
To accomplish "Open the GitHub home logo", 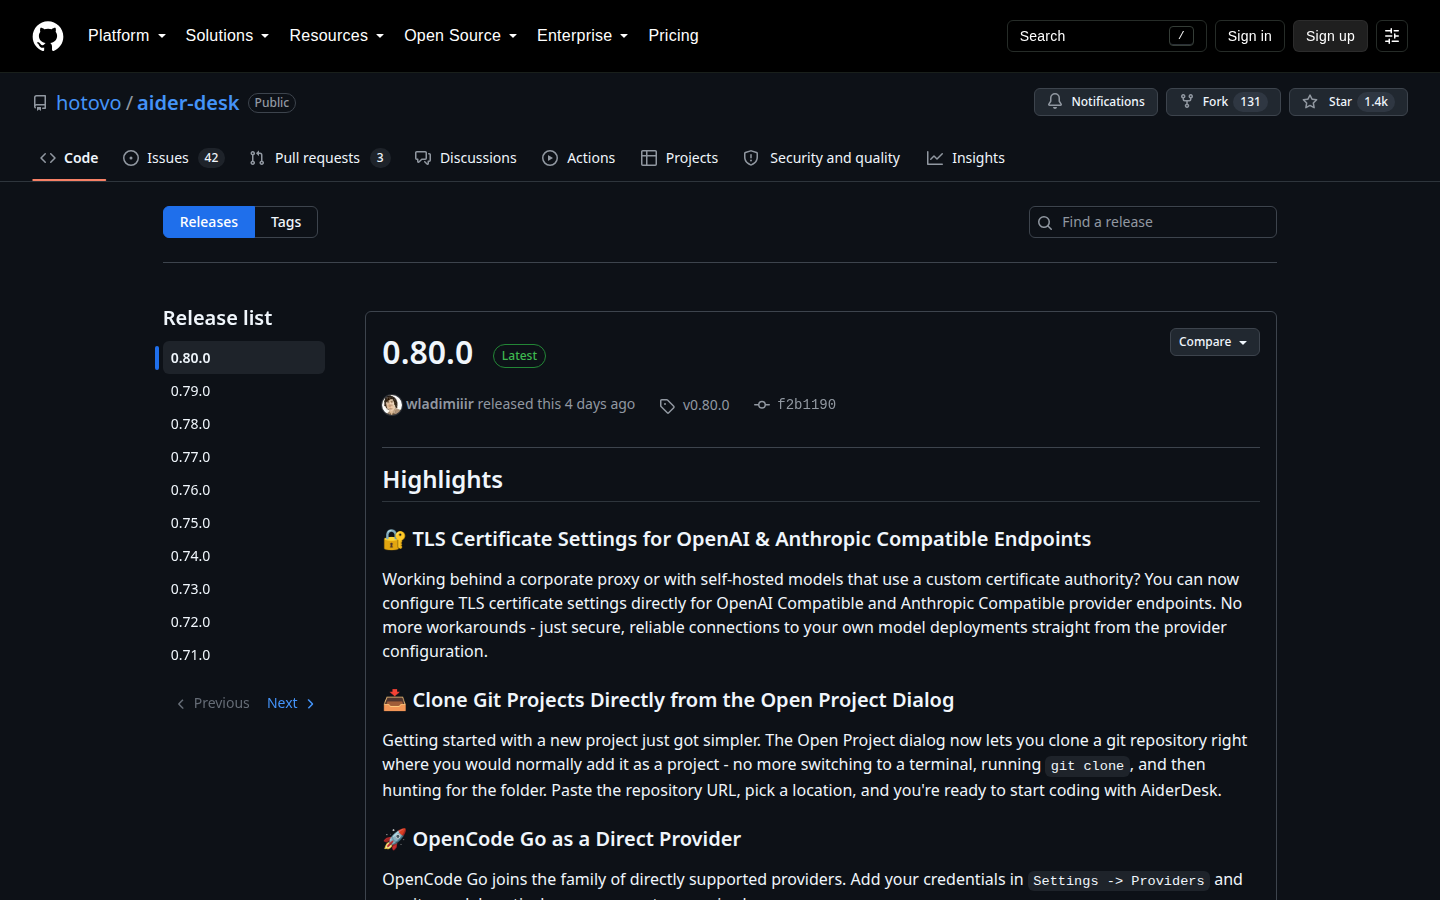I will click(48, 36).
